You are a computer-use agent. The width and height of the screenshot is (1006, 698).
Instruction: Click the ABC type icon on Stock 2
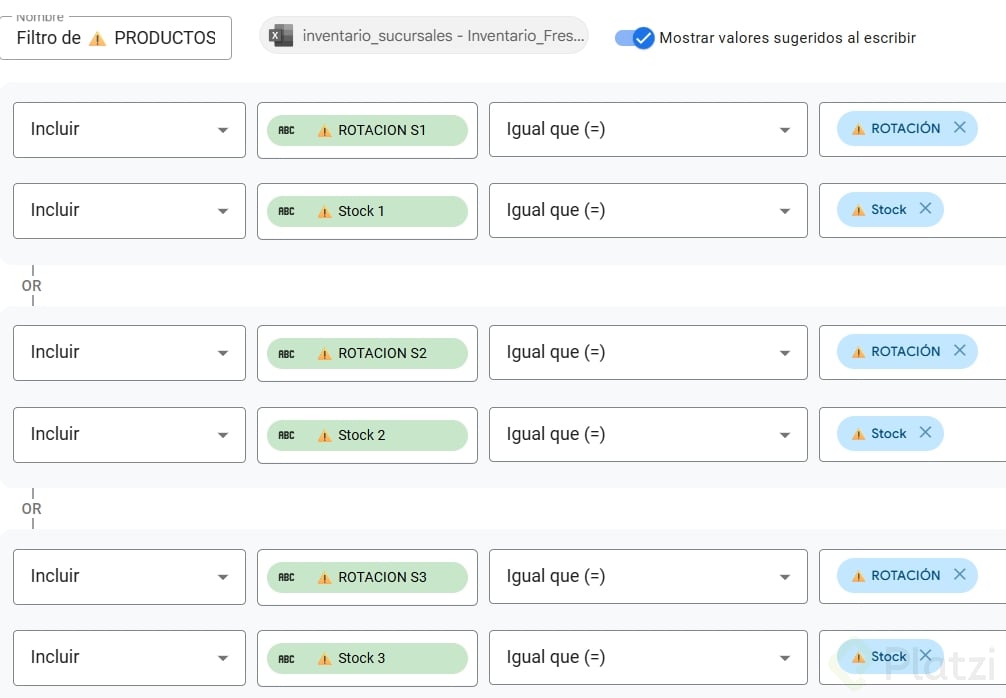pos(287,435)
